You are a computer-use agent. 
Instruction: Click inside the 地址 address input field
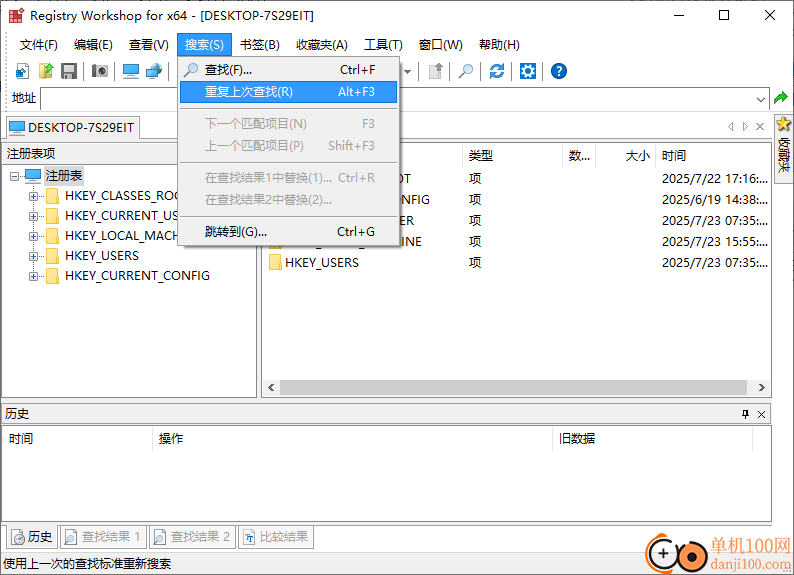(x=398, y=99)
